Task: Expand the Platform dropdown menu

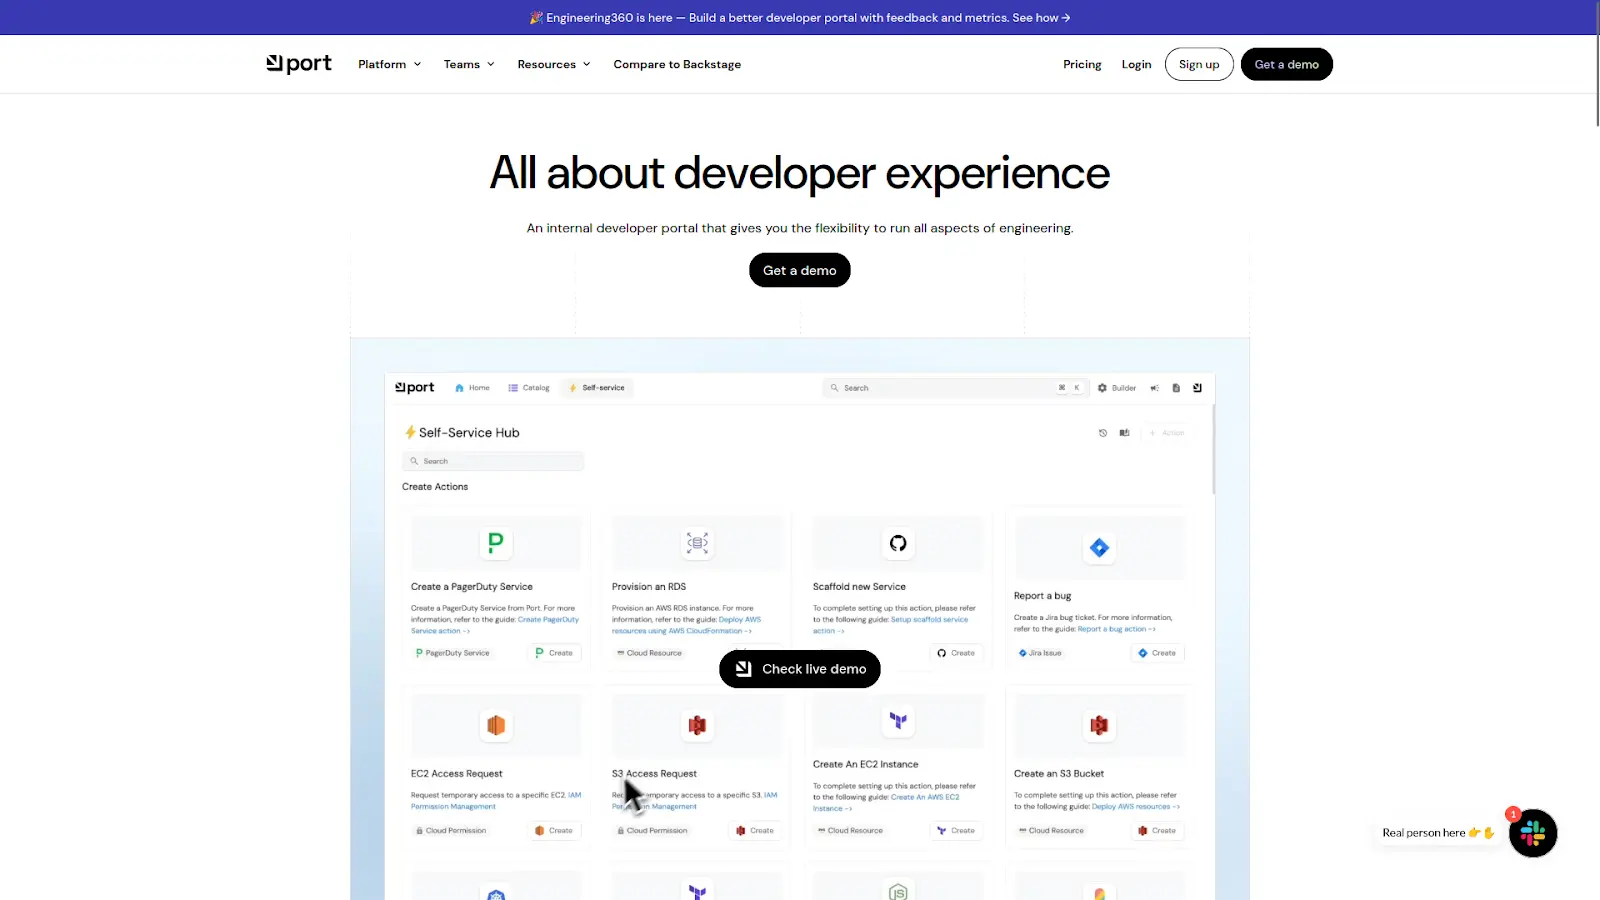Action: [x=390, y=64]
